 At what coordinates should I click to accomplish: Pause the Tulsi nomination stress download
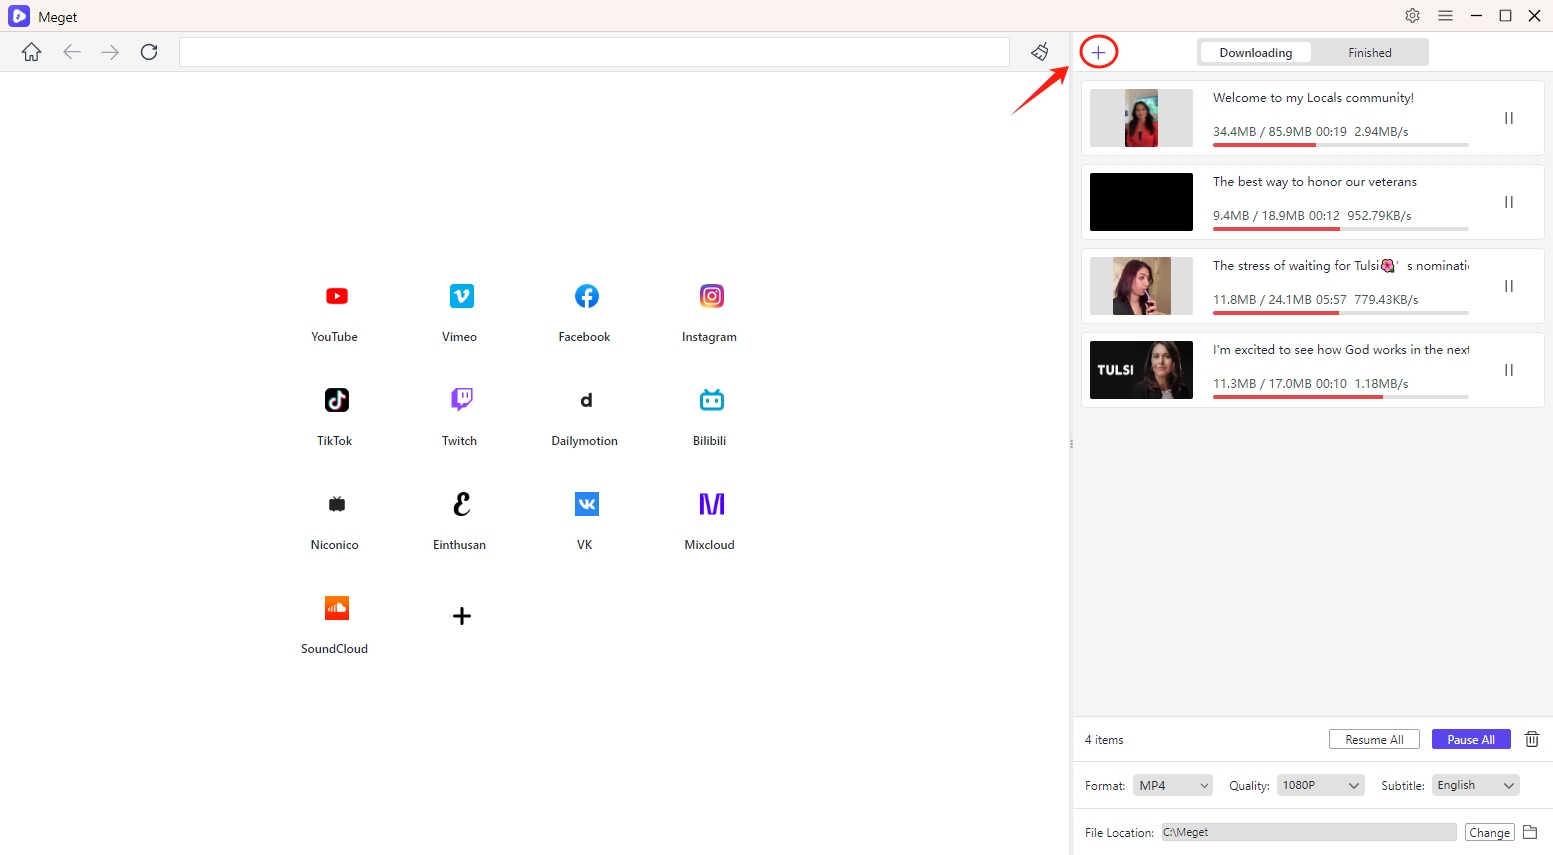point(1509,286)
